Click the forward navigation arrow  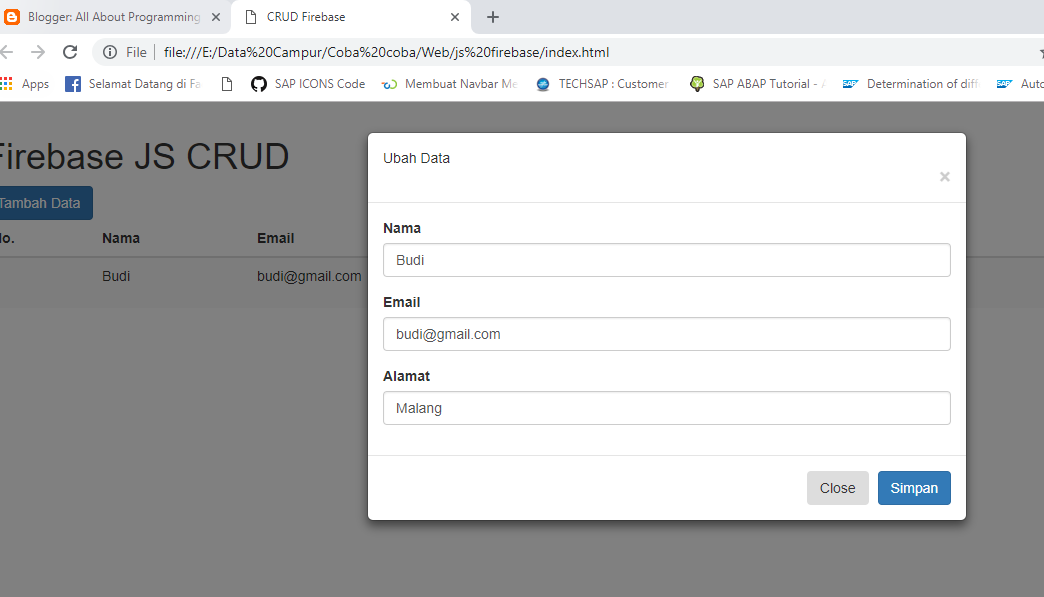coord(37,51)
